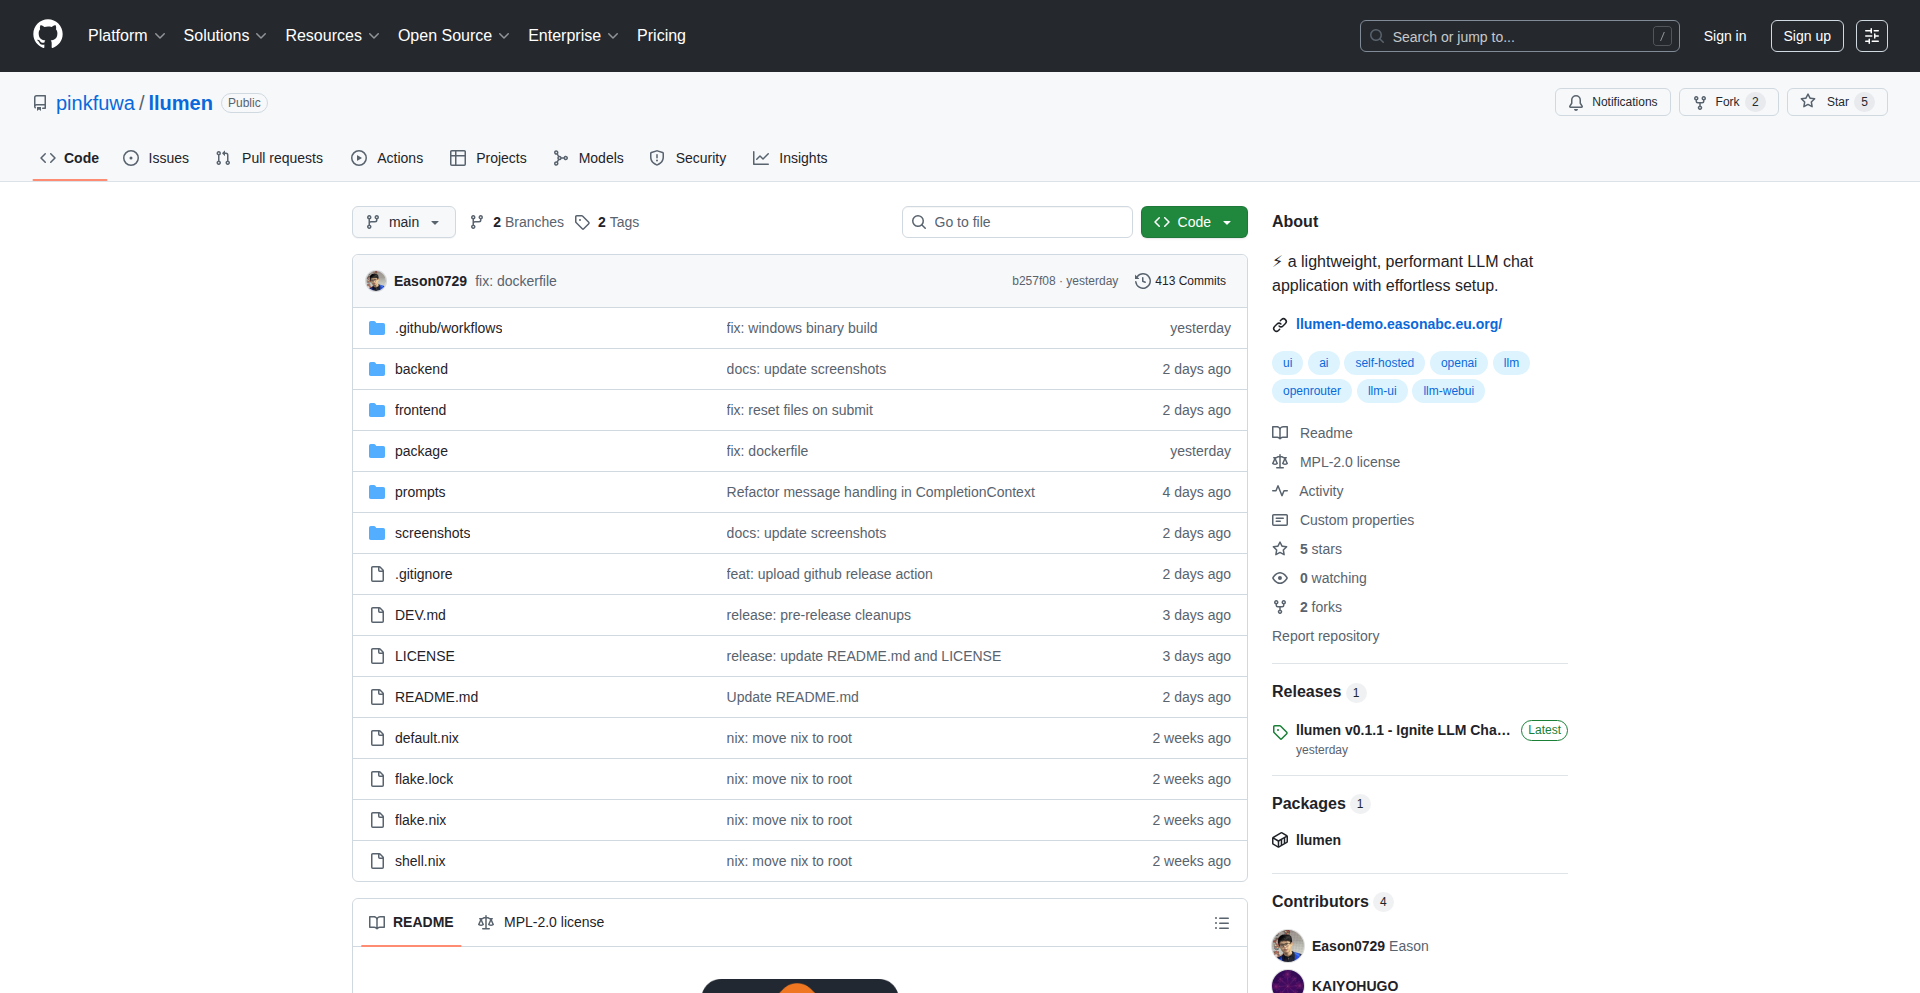The width and height of the screenshot is (1920, 993).
Task: Open the Insights tab
Action: [790, 158]
